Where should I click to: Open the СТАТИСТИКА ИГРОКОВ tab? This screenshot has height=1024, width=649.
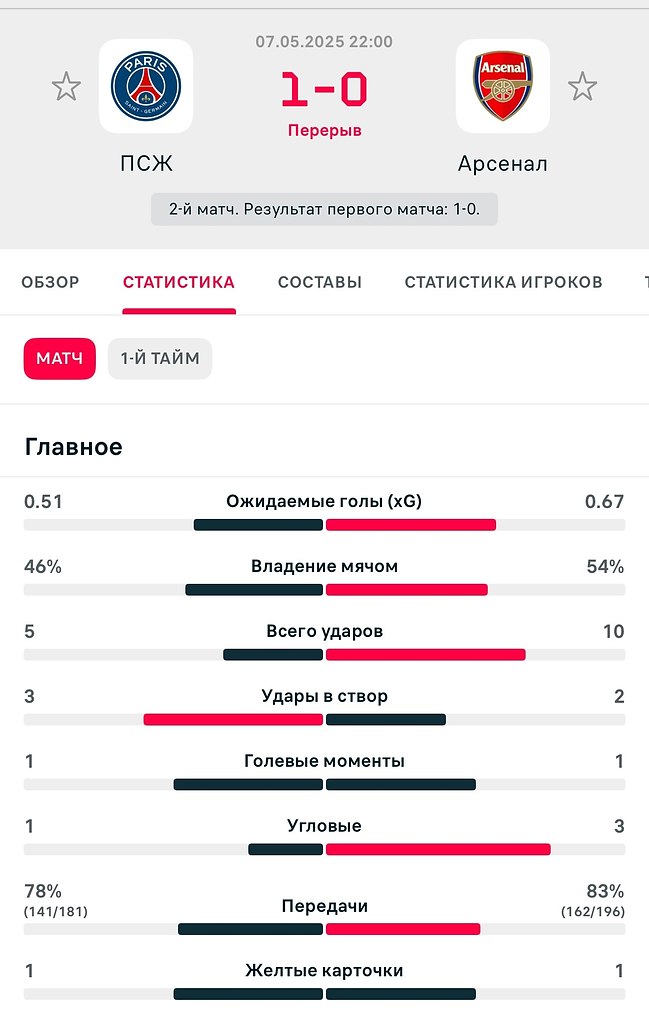tap(503, 282)
